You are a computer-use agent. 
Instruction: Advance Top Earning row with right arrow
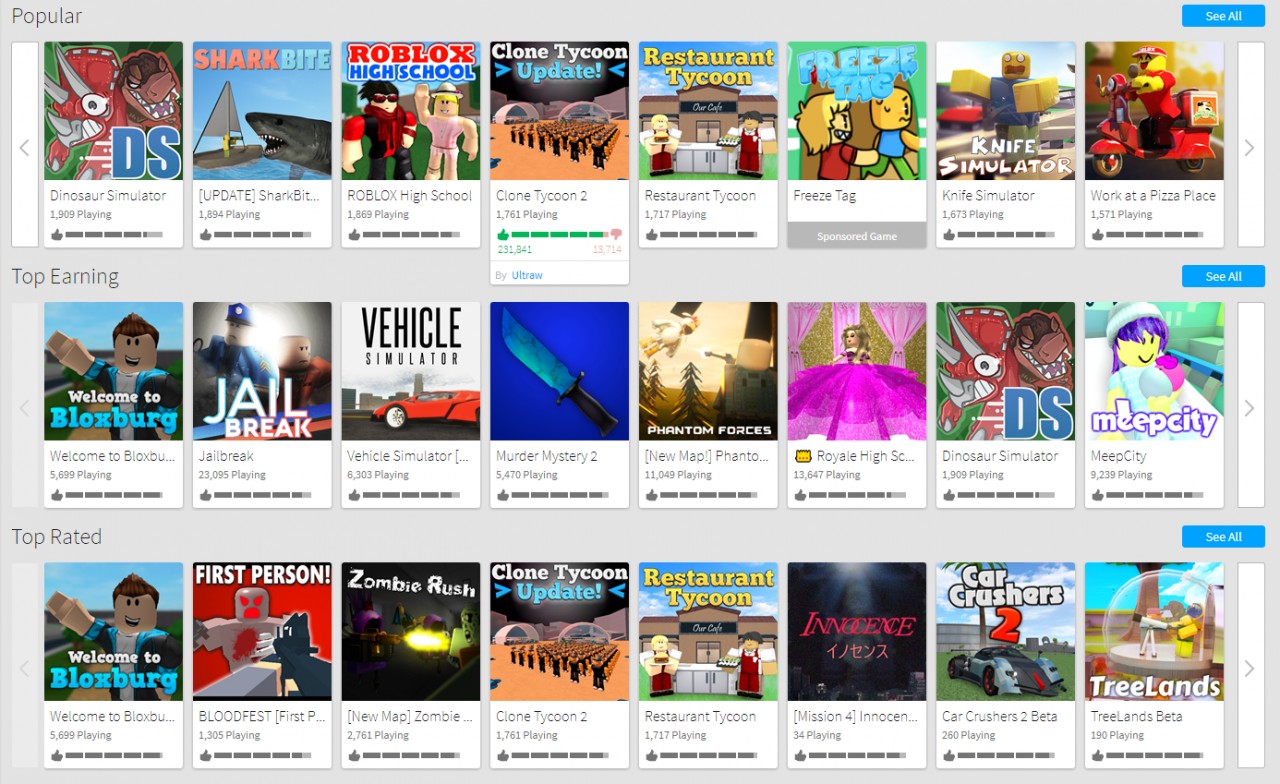(x=1250, y=408)
